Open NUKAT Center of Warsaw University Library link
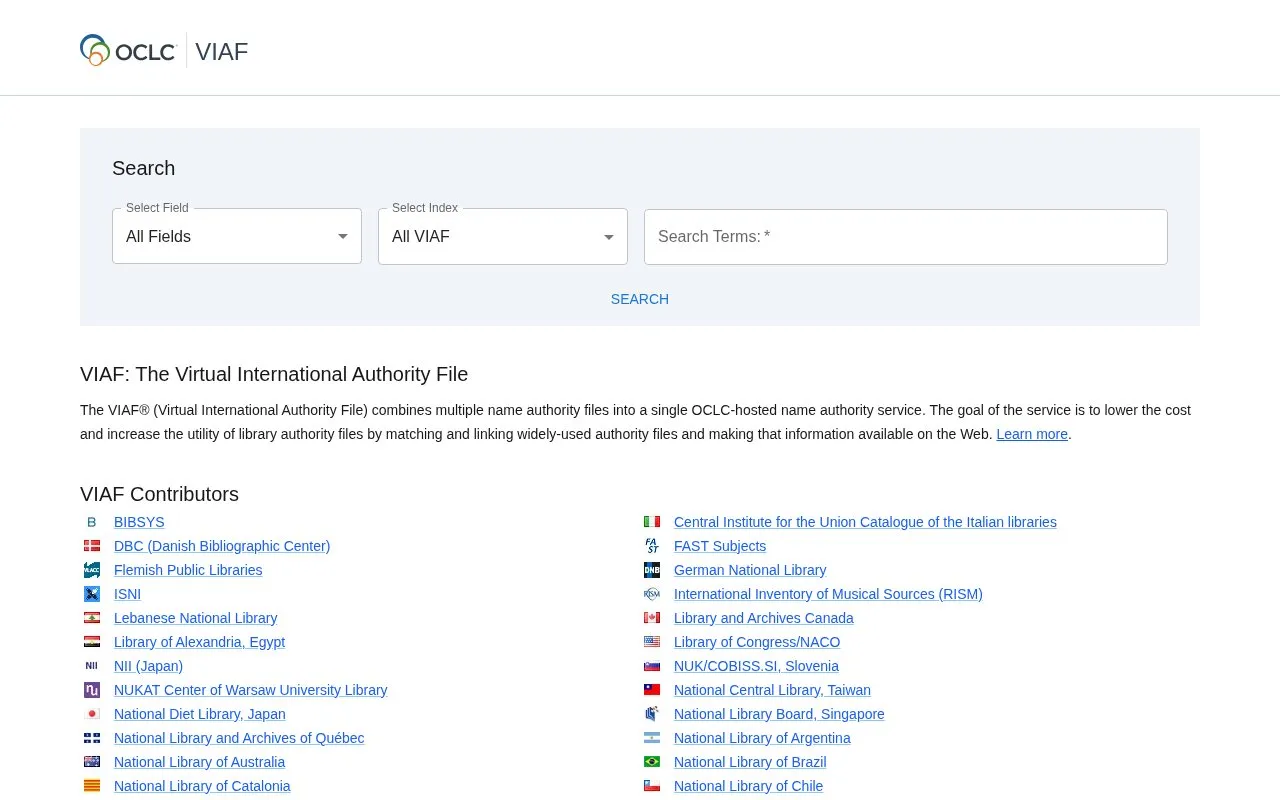Viewport: 1280px width, 800px height. click(251, 690)
